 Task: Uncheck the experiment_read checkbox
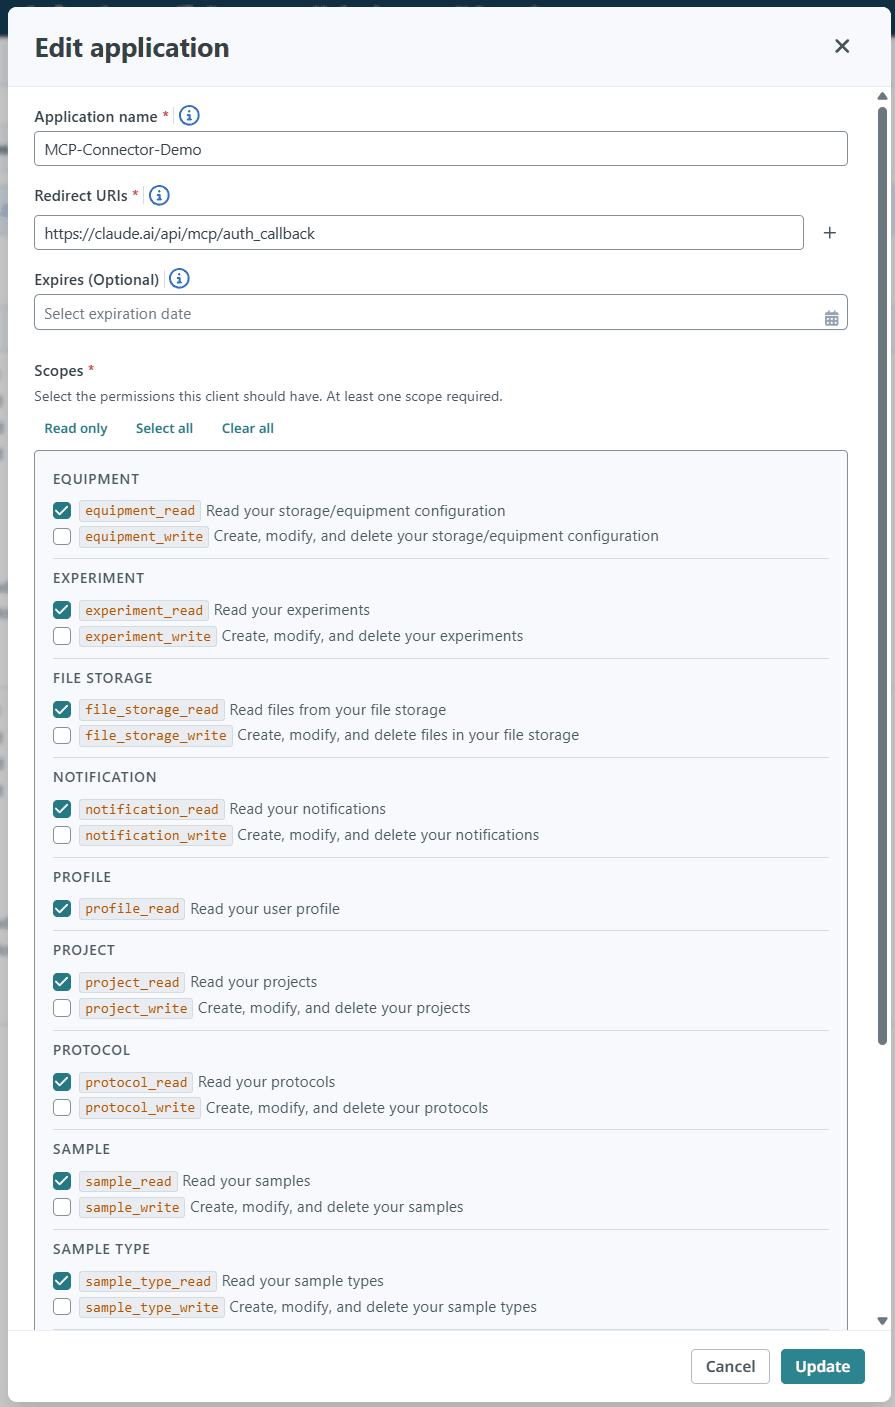[x=62, y=610]
